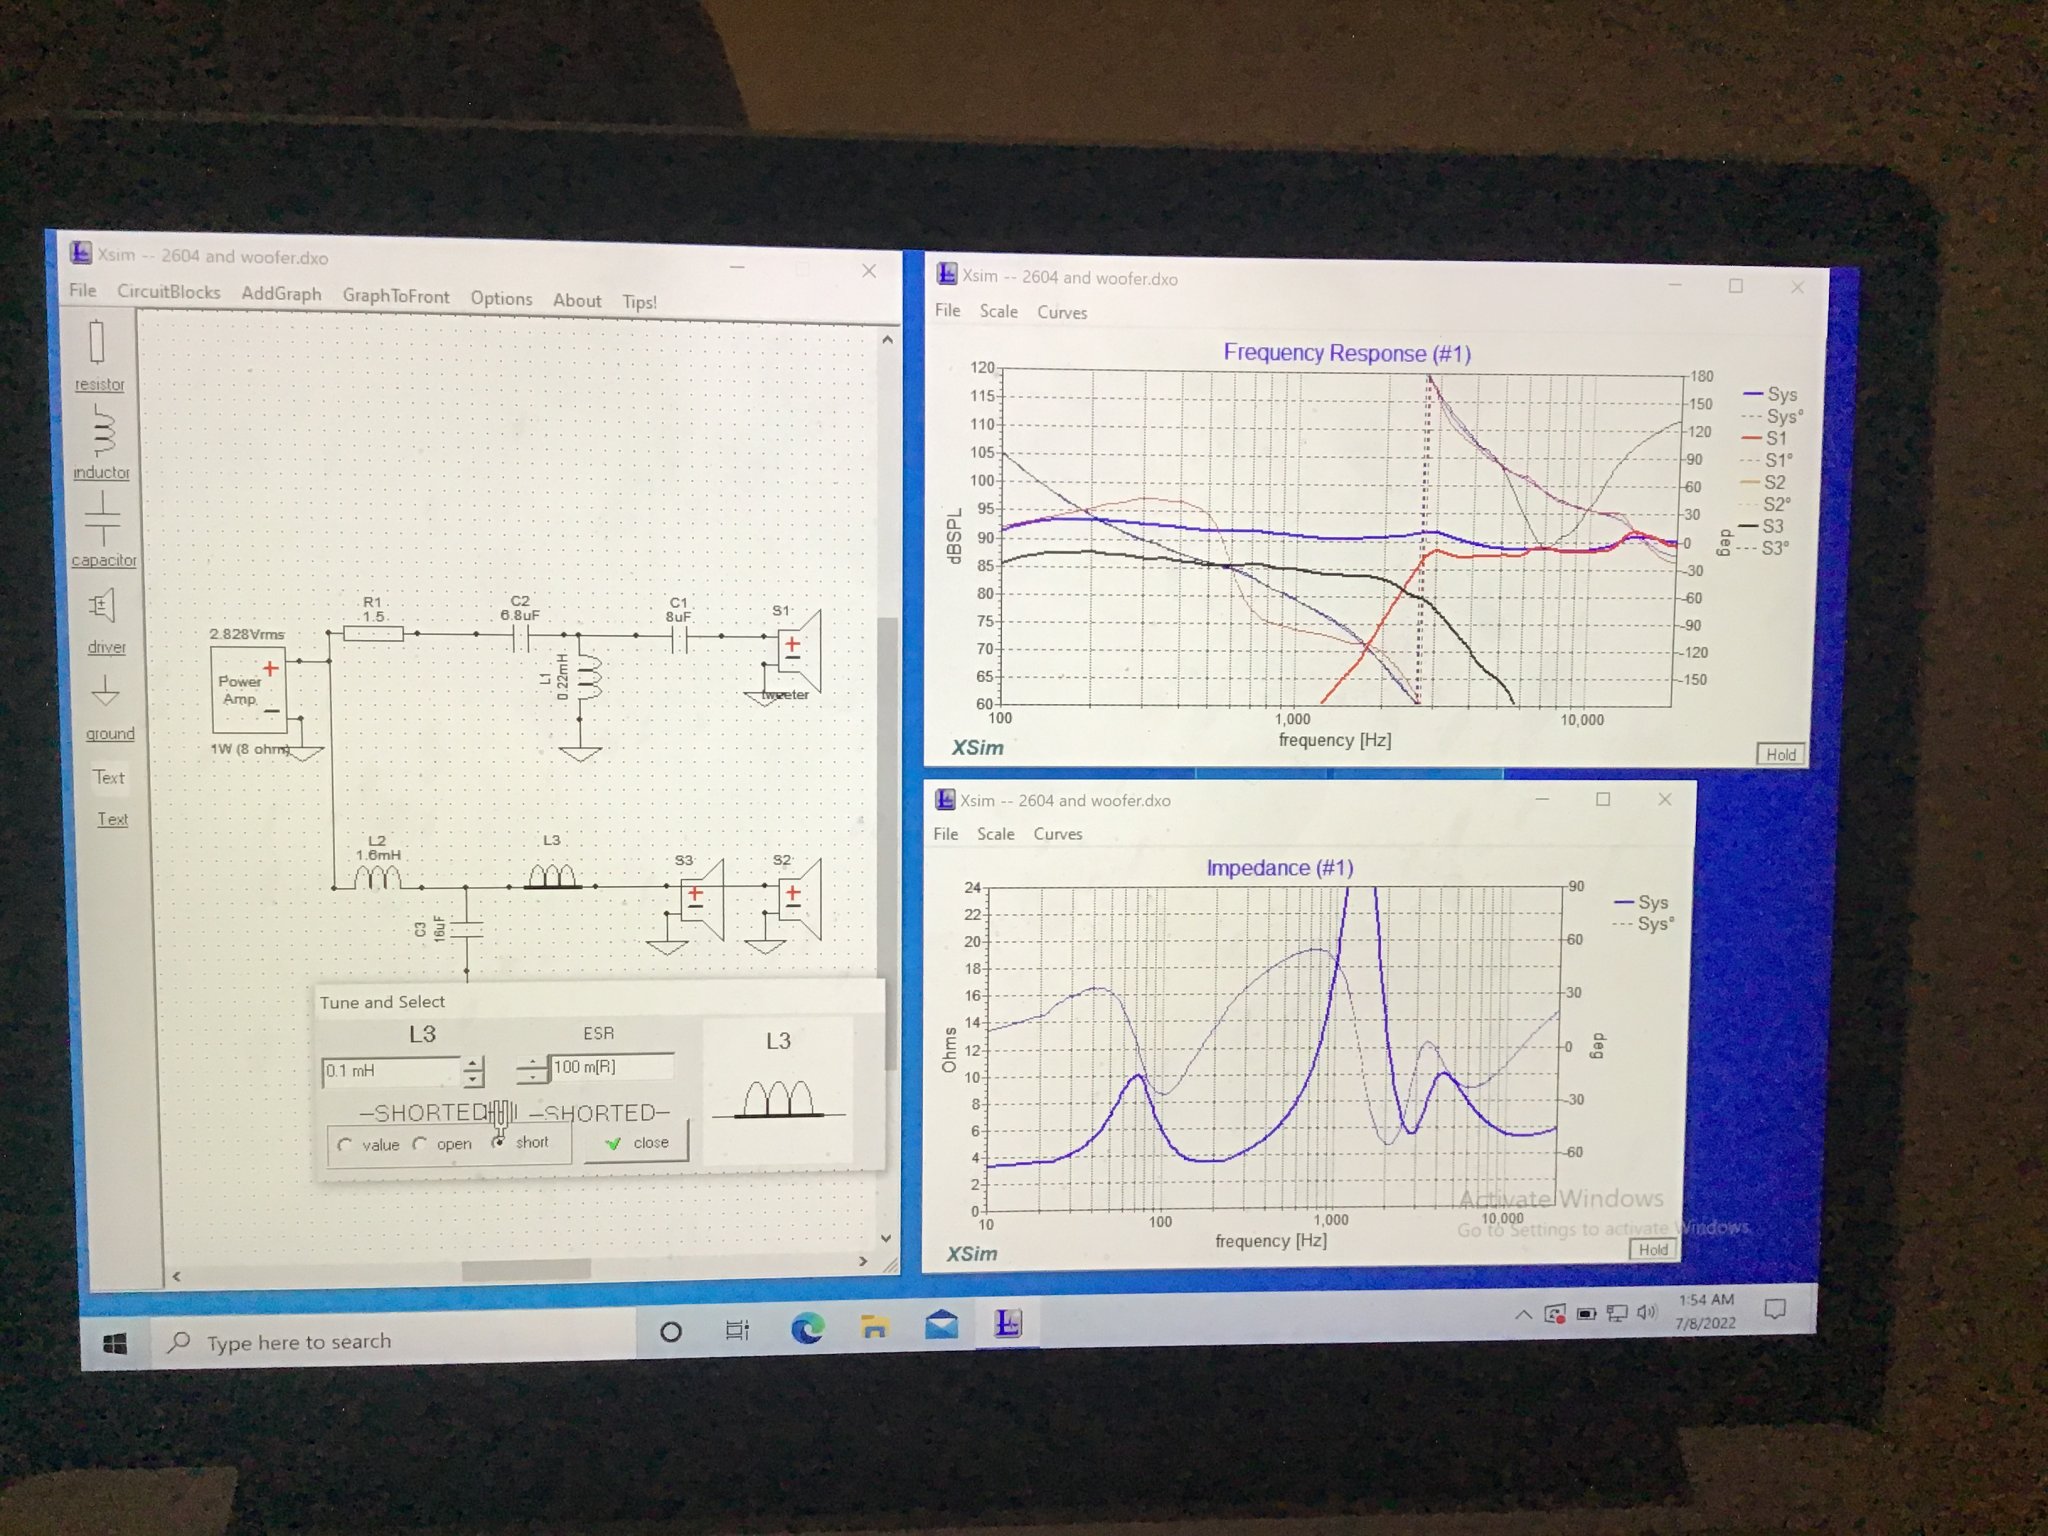Click the taskbar search box
Screen dimensions: 2048x1536
click(395, 1341)
